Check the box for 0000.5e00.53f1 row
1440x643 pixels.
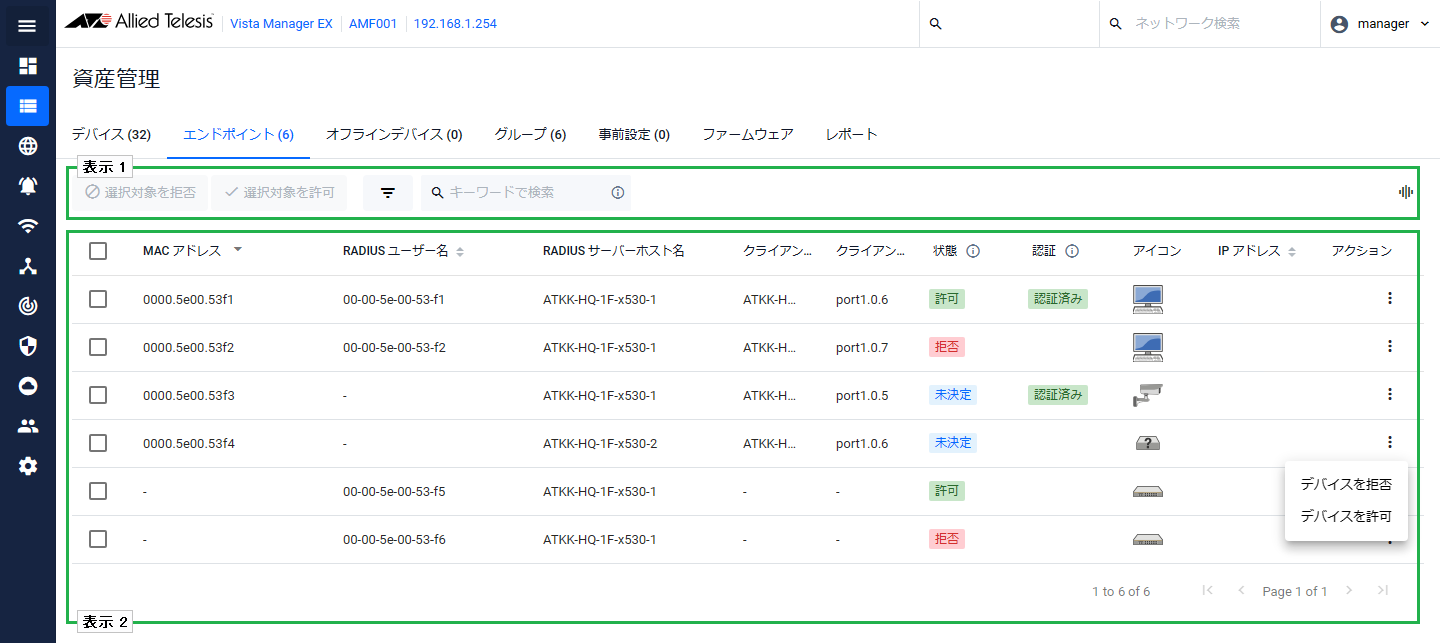98,299
